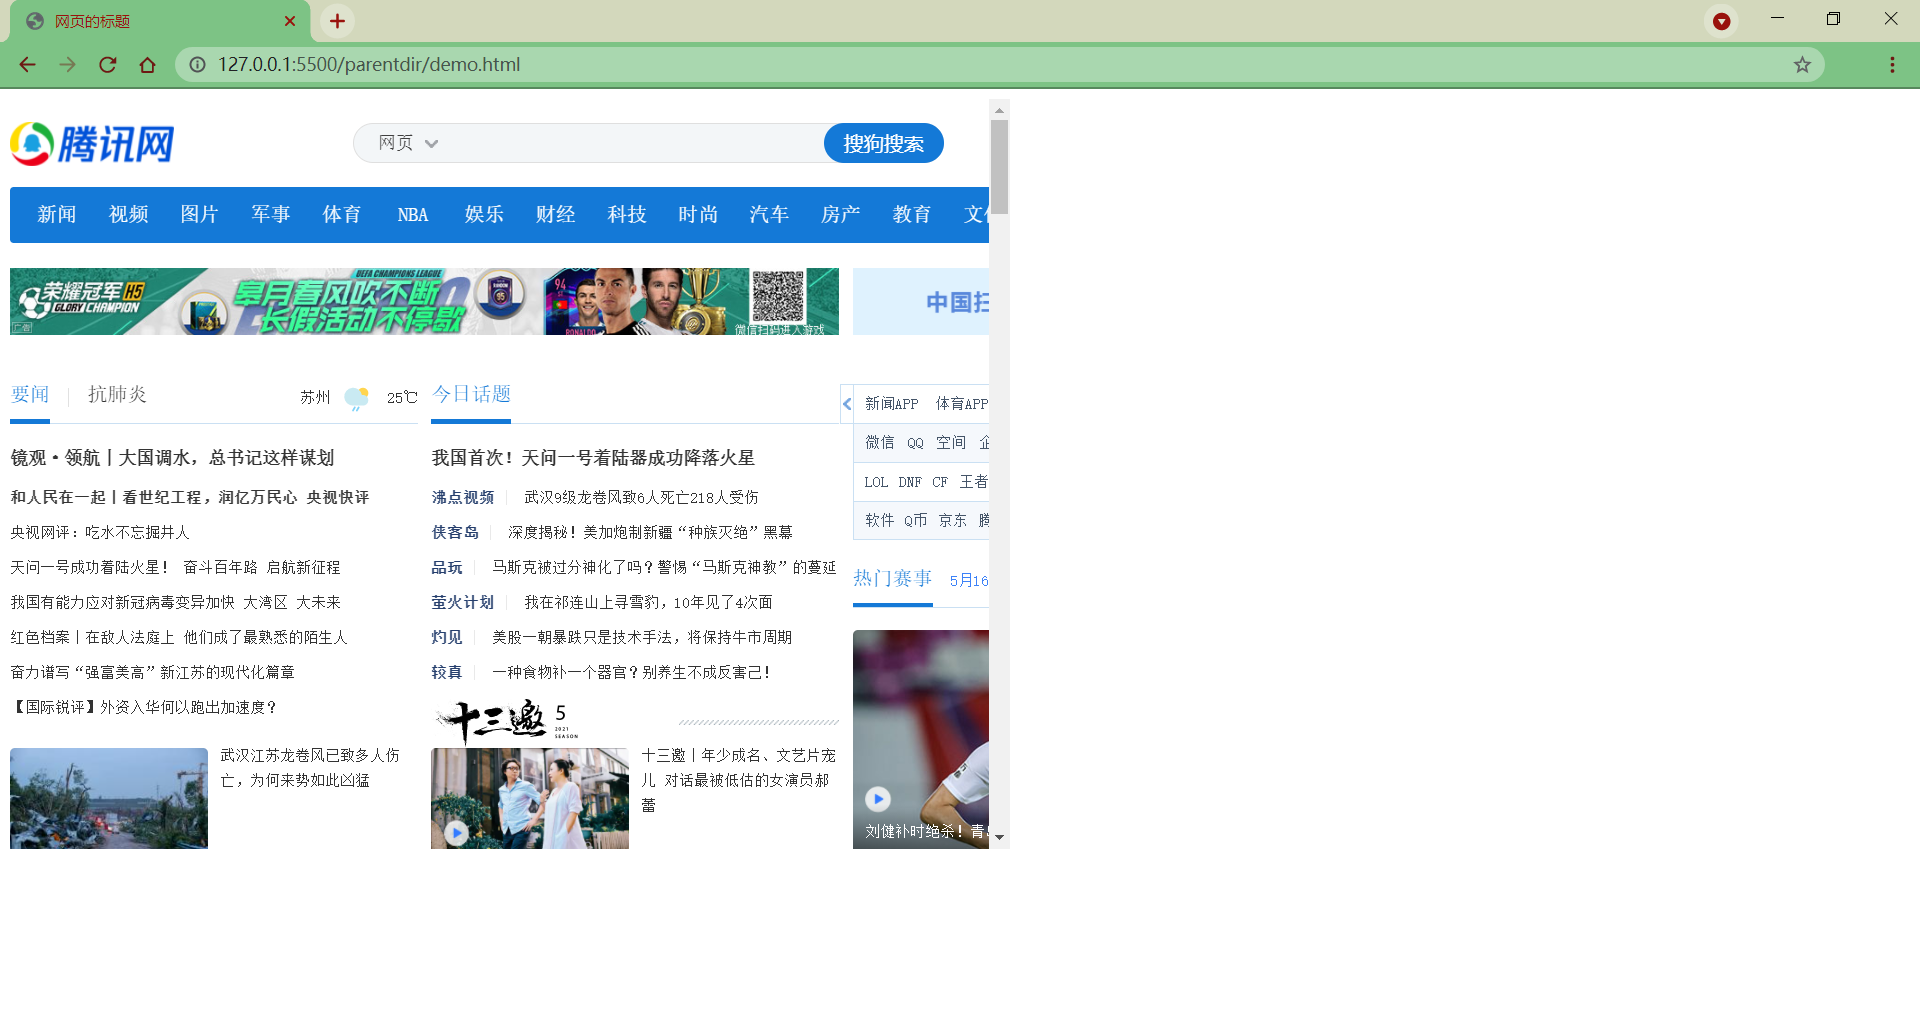The image size is (1920, 1025).
Task: Click the 腾讯网 logo
Action: coord(91,143)
